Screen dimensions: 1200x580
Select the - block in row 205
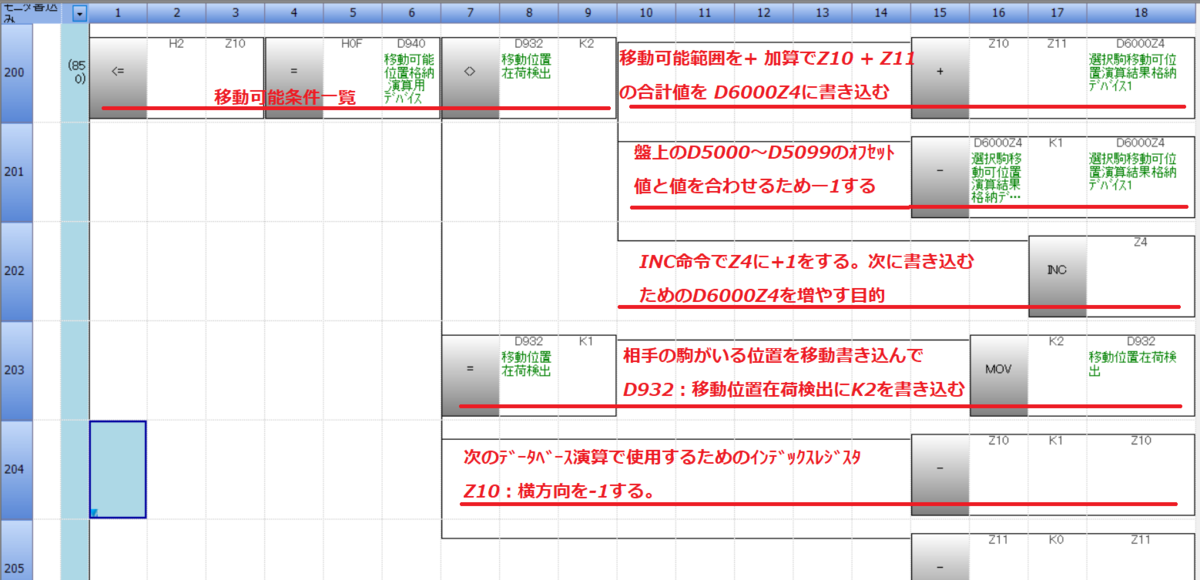click(x=940, y=557)
